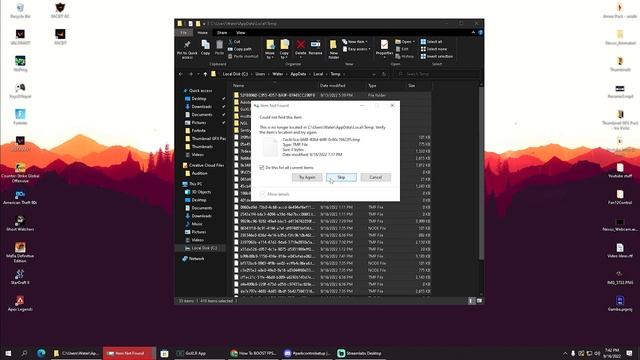This screenshot has height=360, width=640.
Task: Open the File tab
Action: click(184, 33)
